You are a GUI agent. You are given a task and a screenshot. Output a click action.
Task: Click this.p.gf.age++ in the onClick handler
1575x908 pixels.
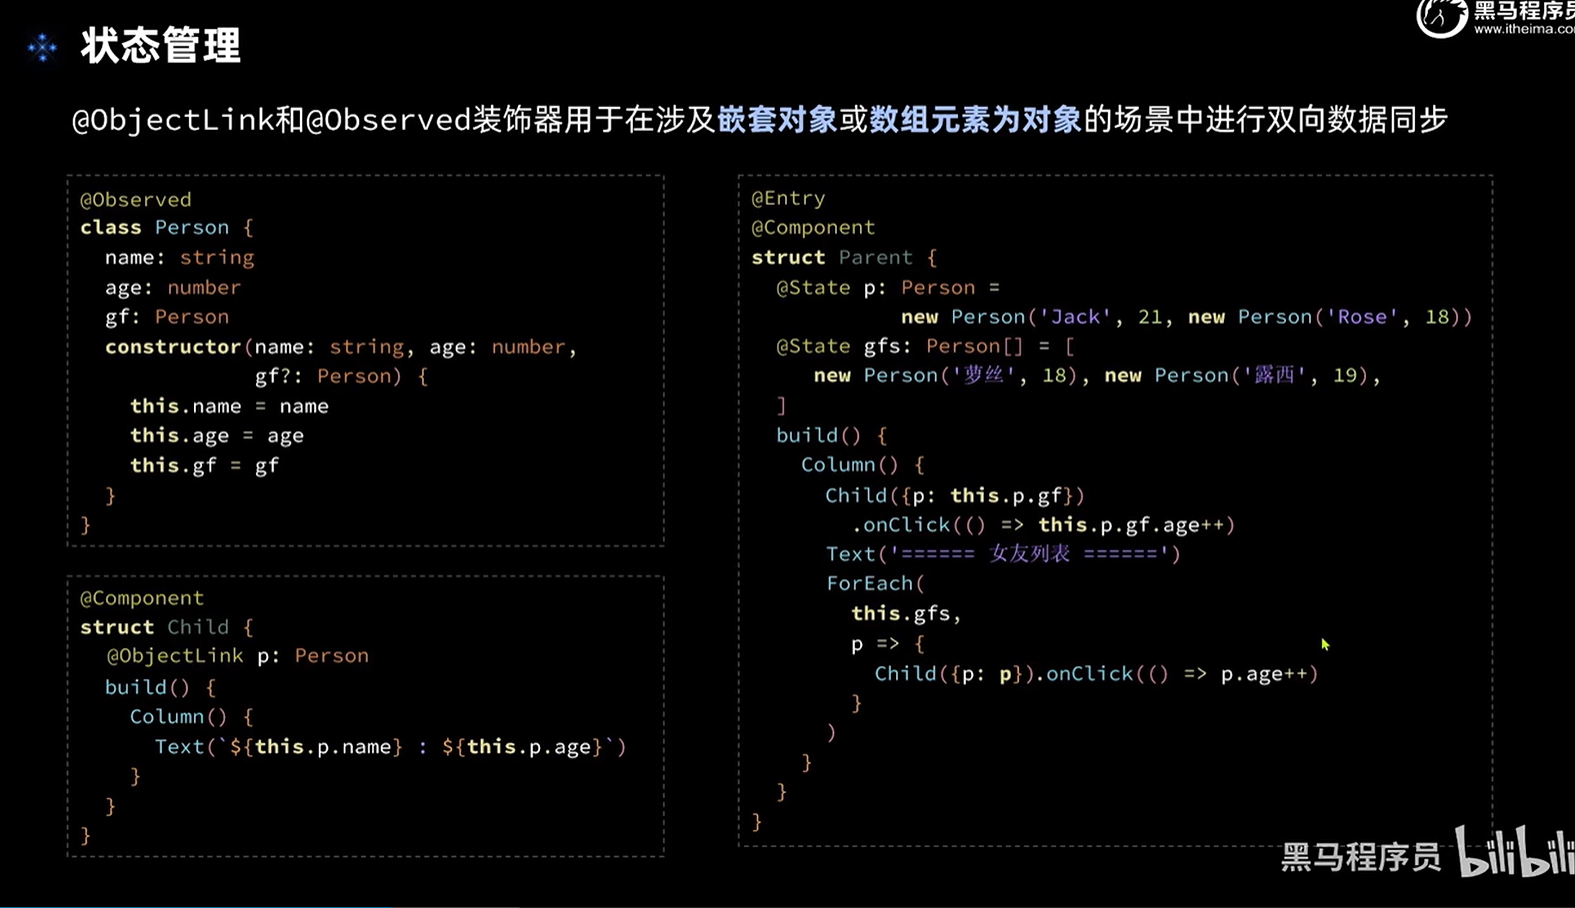[1136, 525]
